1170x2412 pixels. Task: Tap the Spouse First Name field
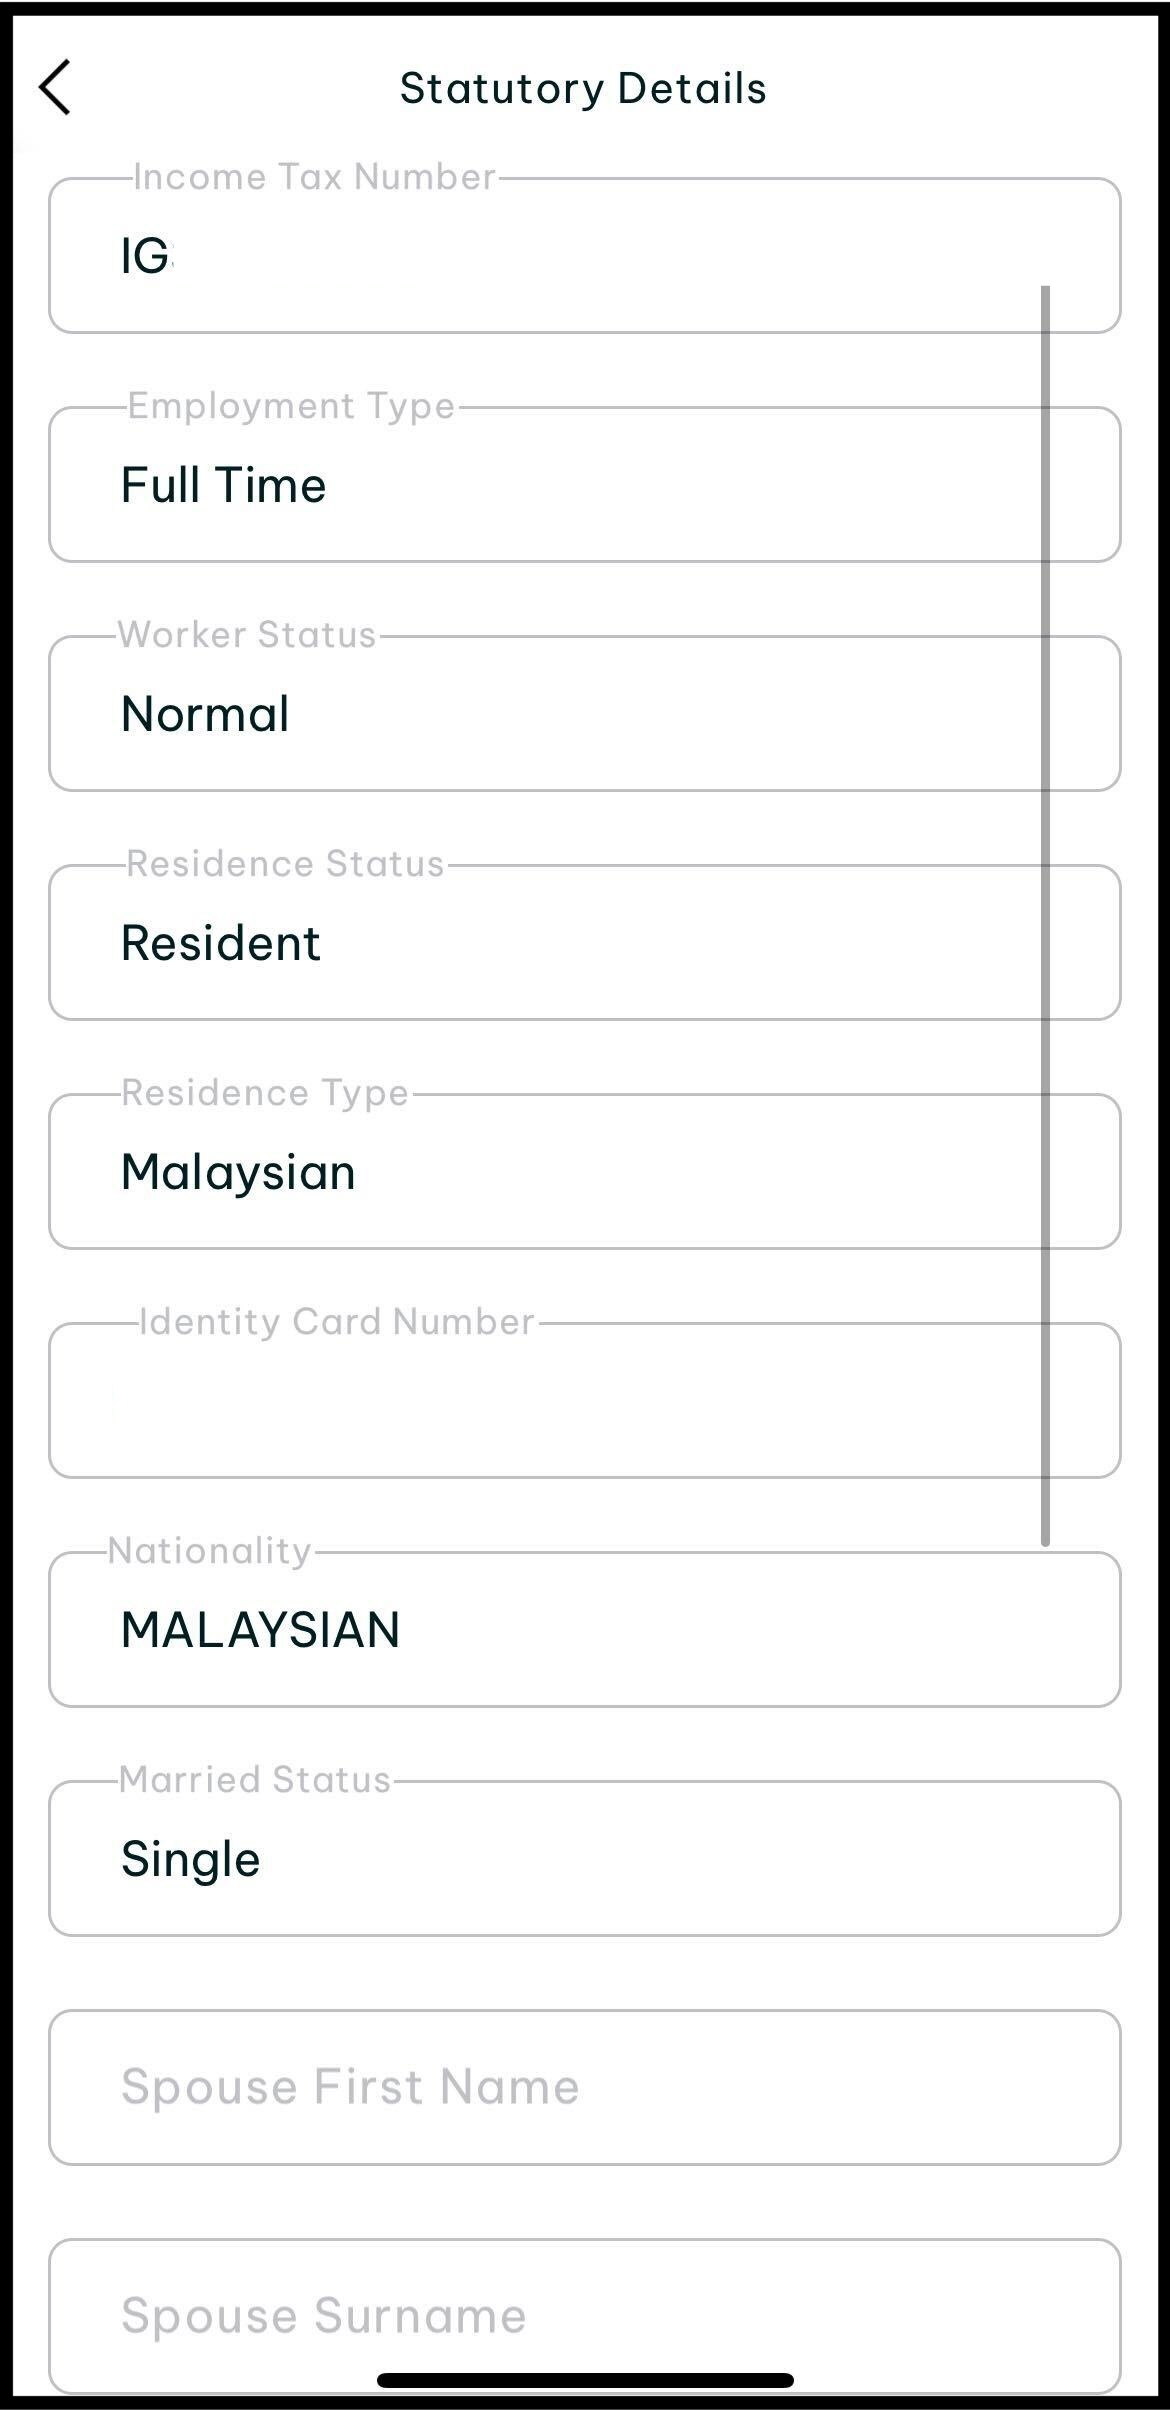[584, 2088]
